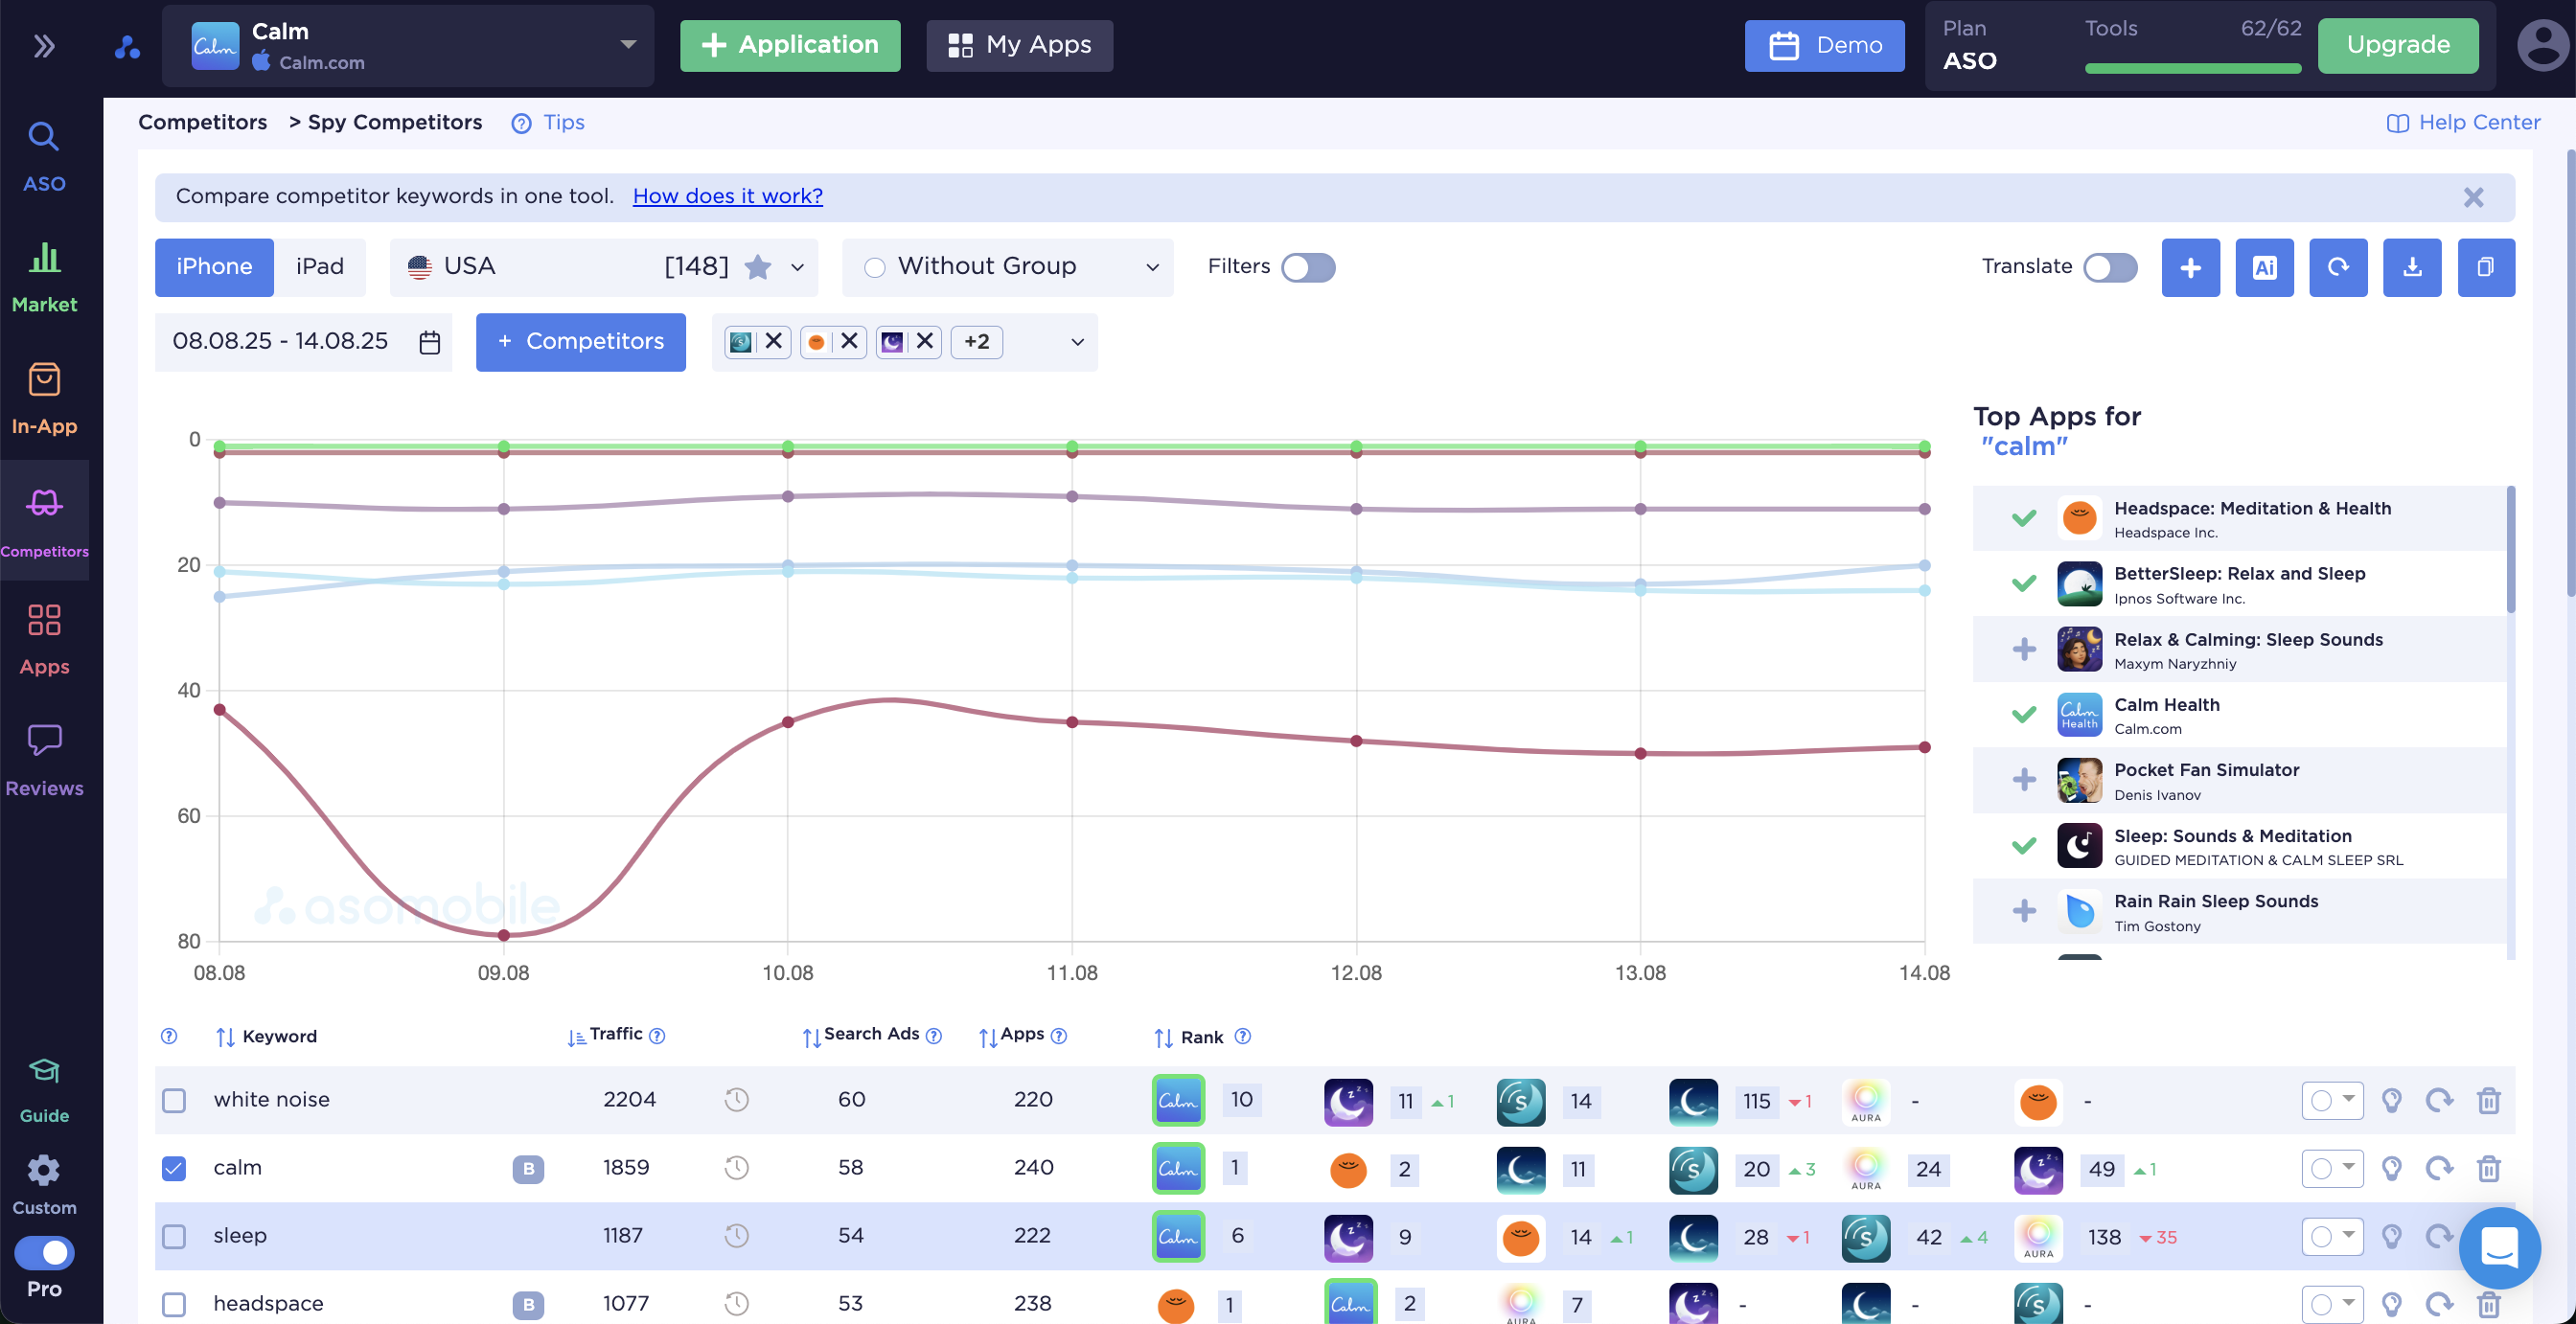This screenshot has width=2576, height=1324.
Task: Open the Market section in sidebar
Action: [x=44, y=278]
